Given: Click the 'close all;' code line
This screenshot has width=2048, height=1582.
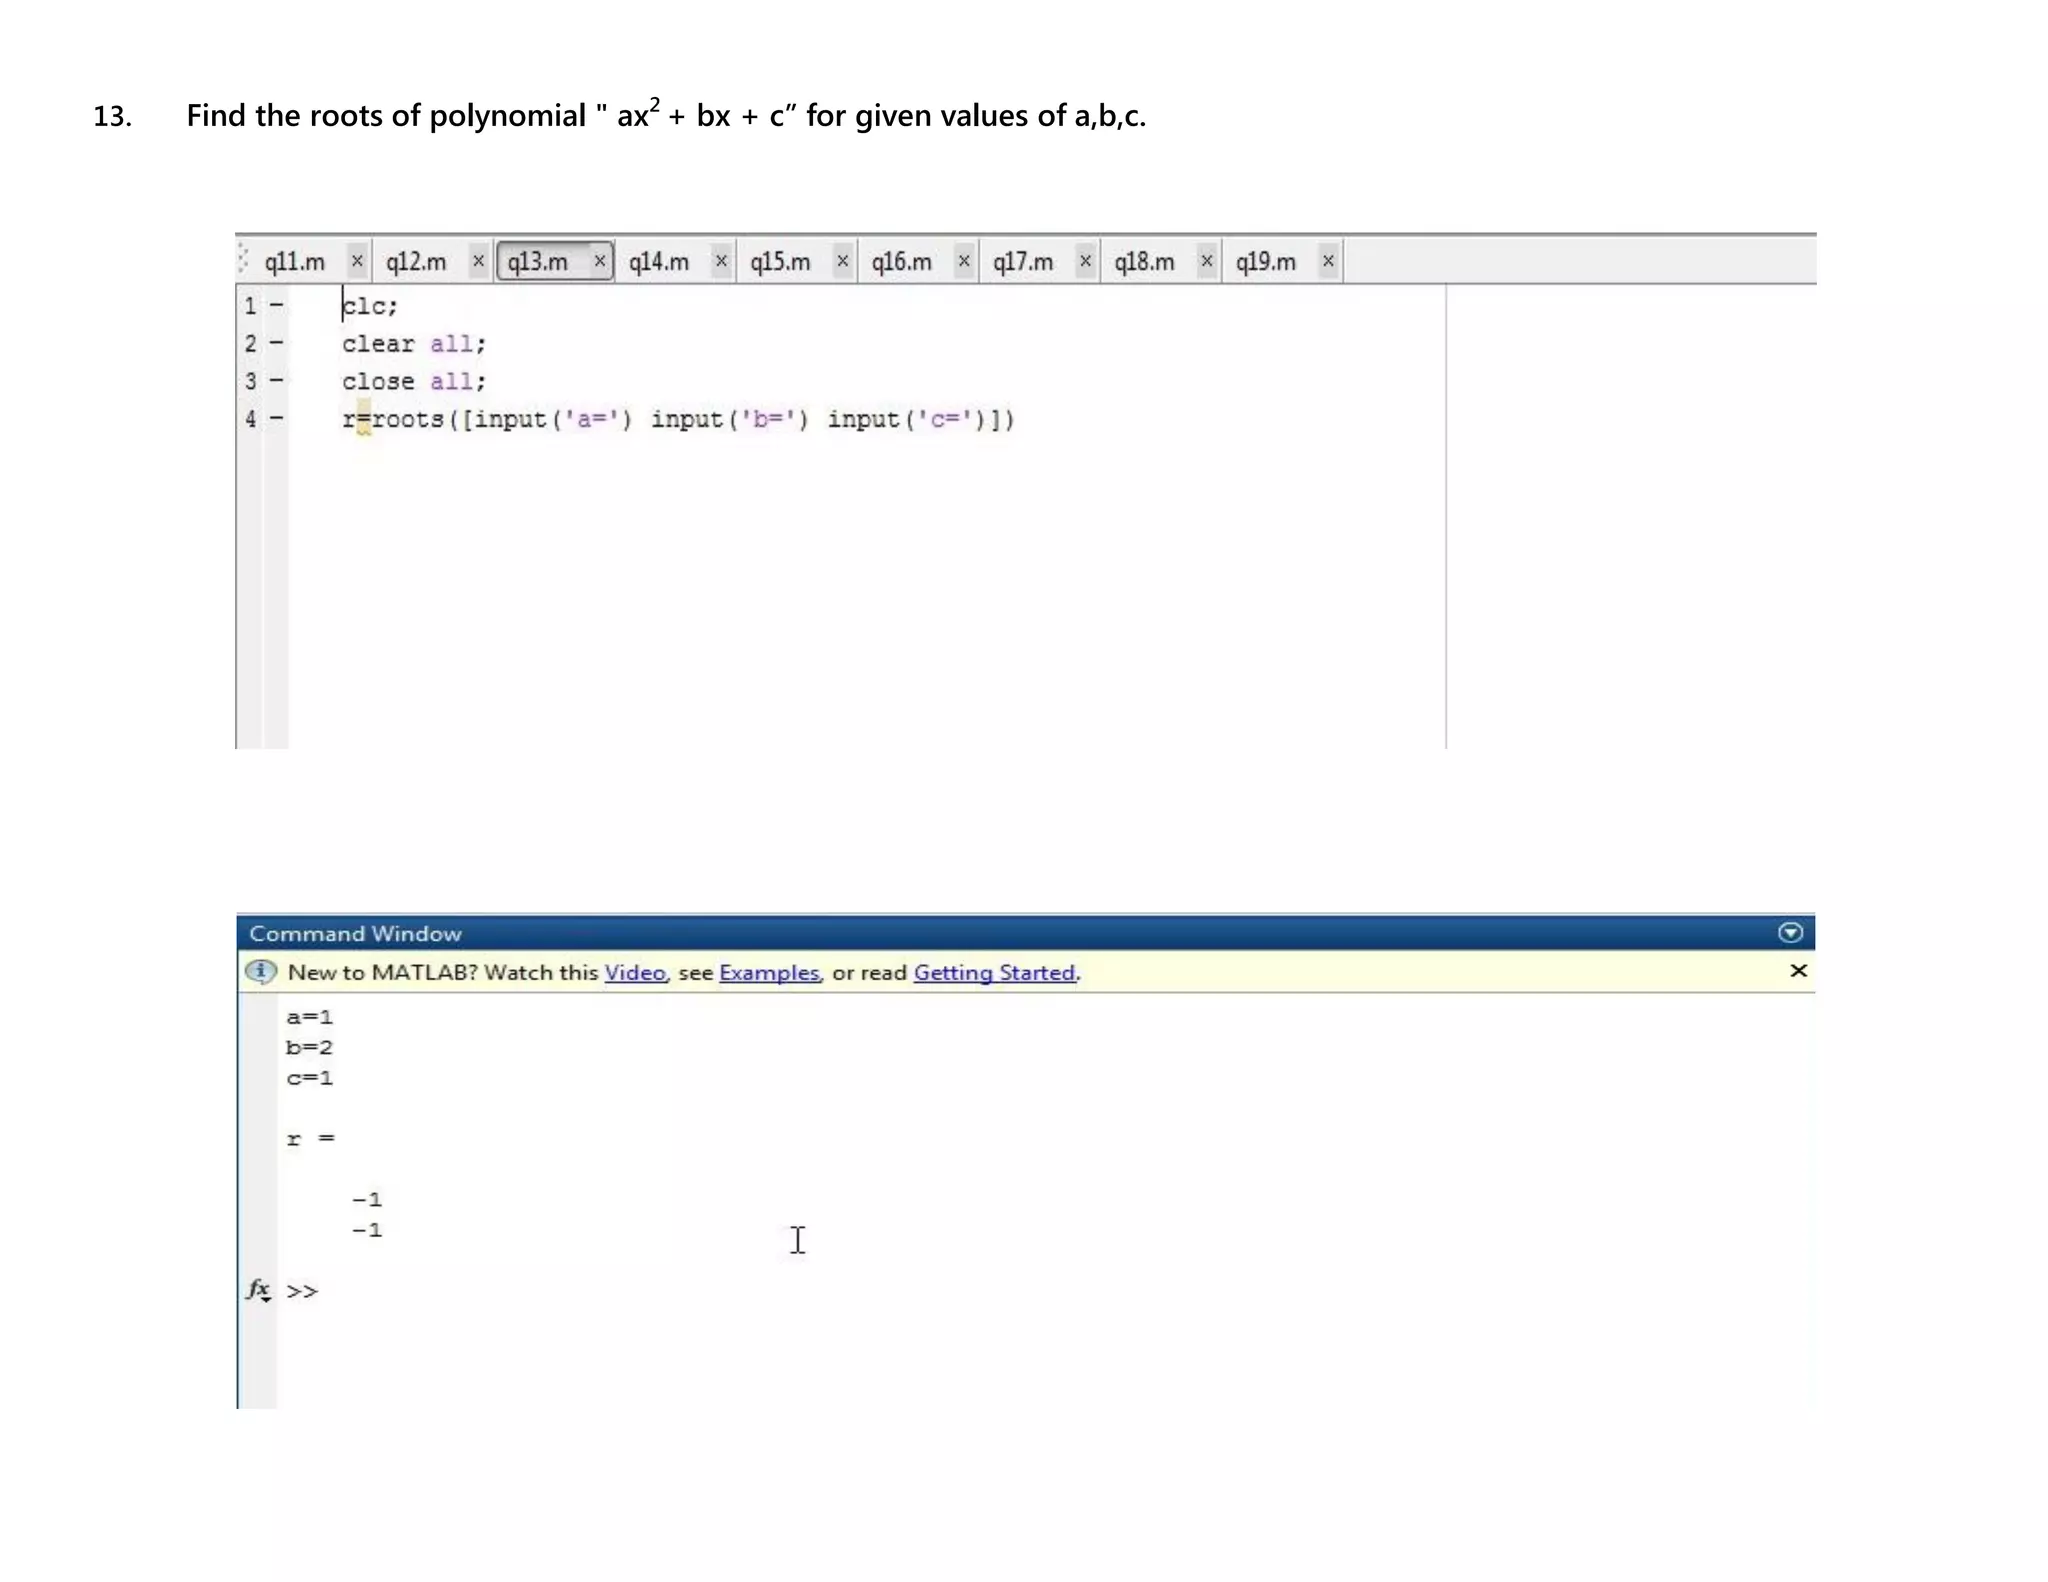Looking at the screenshot, I should coord(414,382).
